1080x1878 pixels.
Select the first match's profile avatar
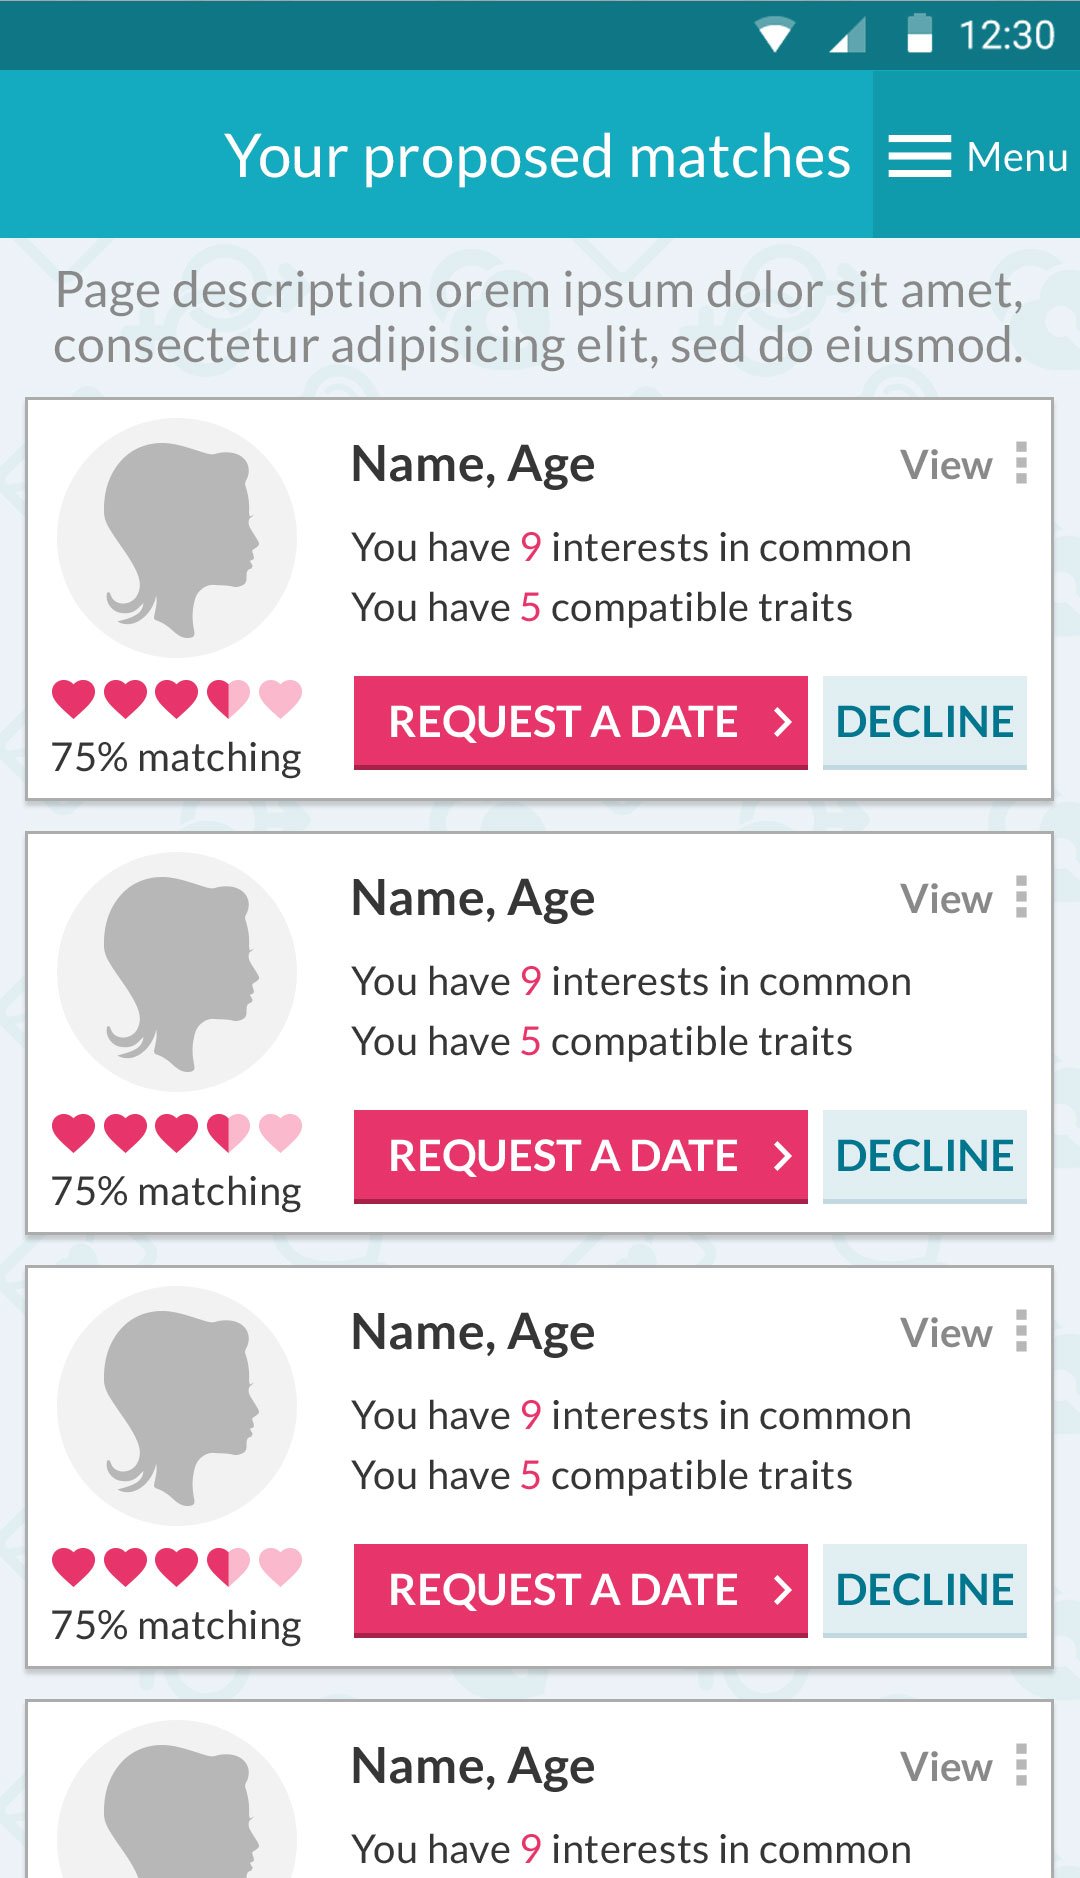177,538
